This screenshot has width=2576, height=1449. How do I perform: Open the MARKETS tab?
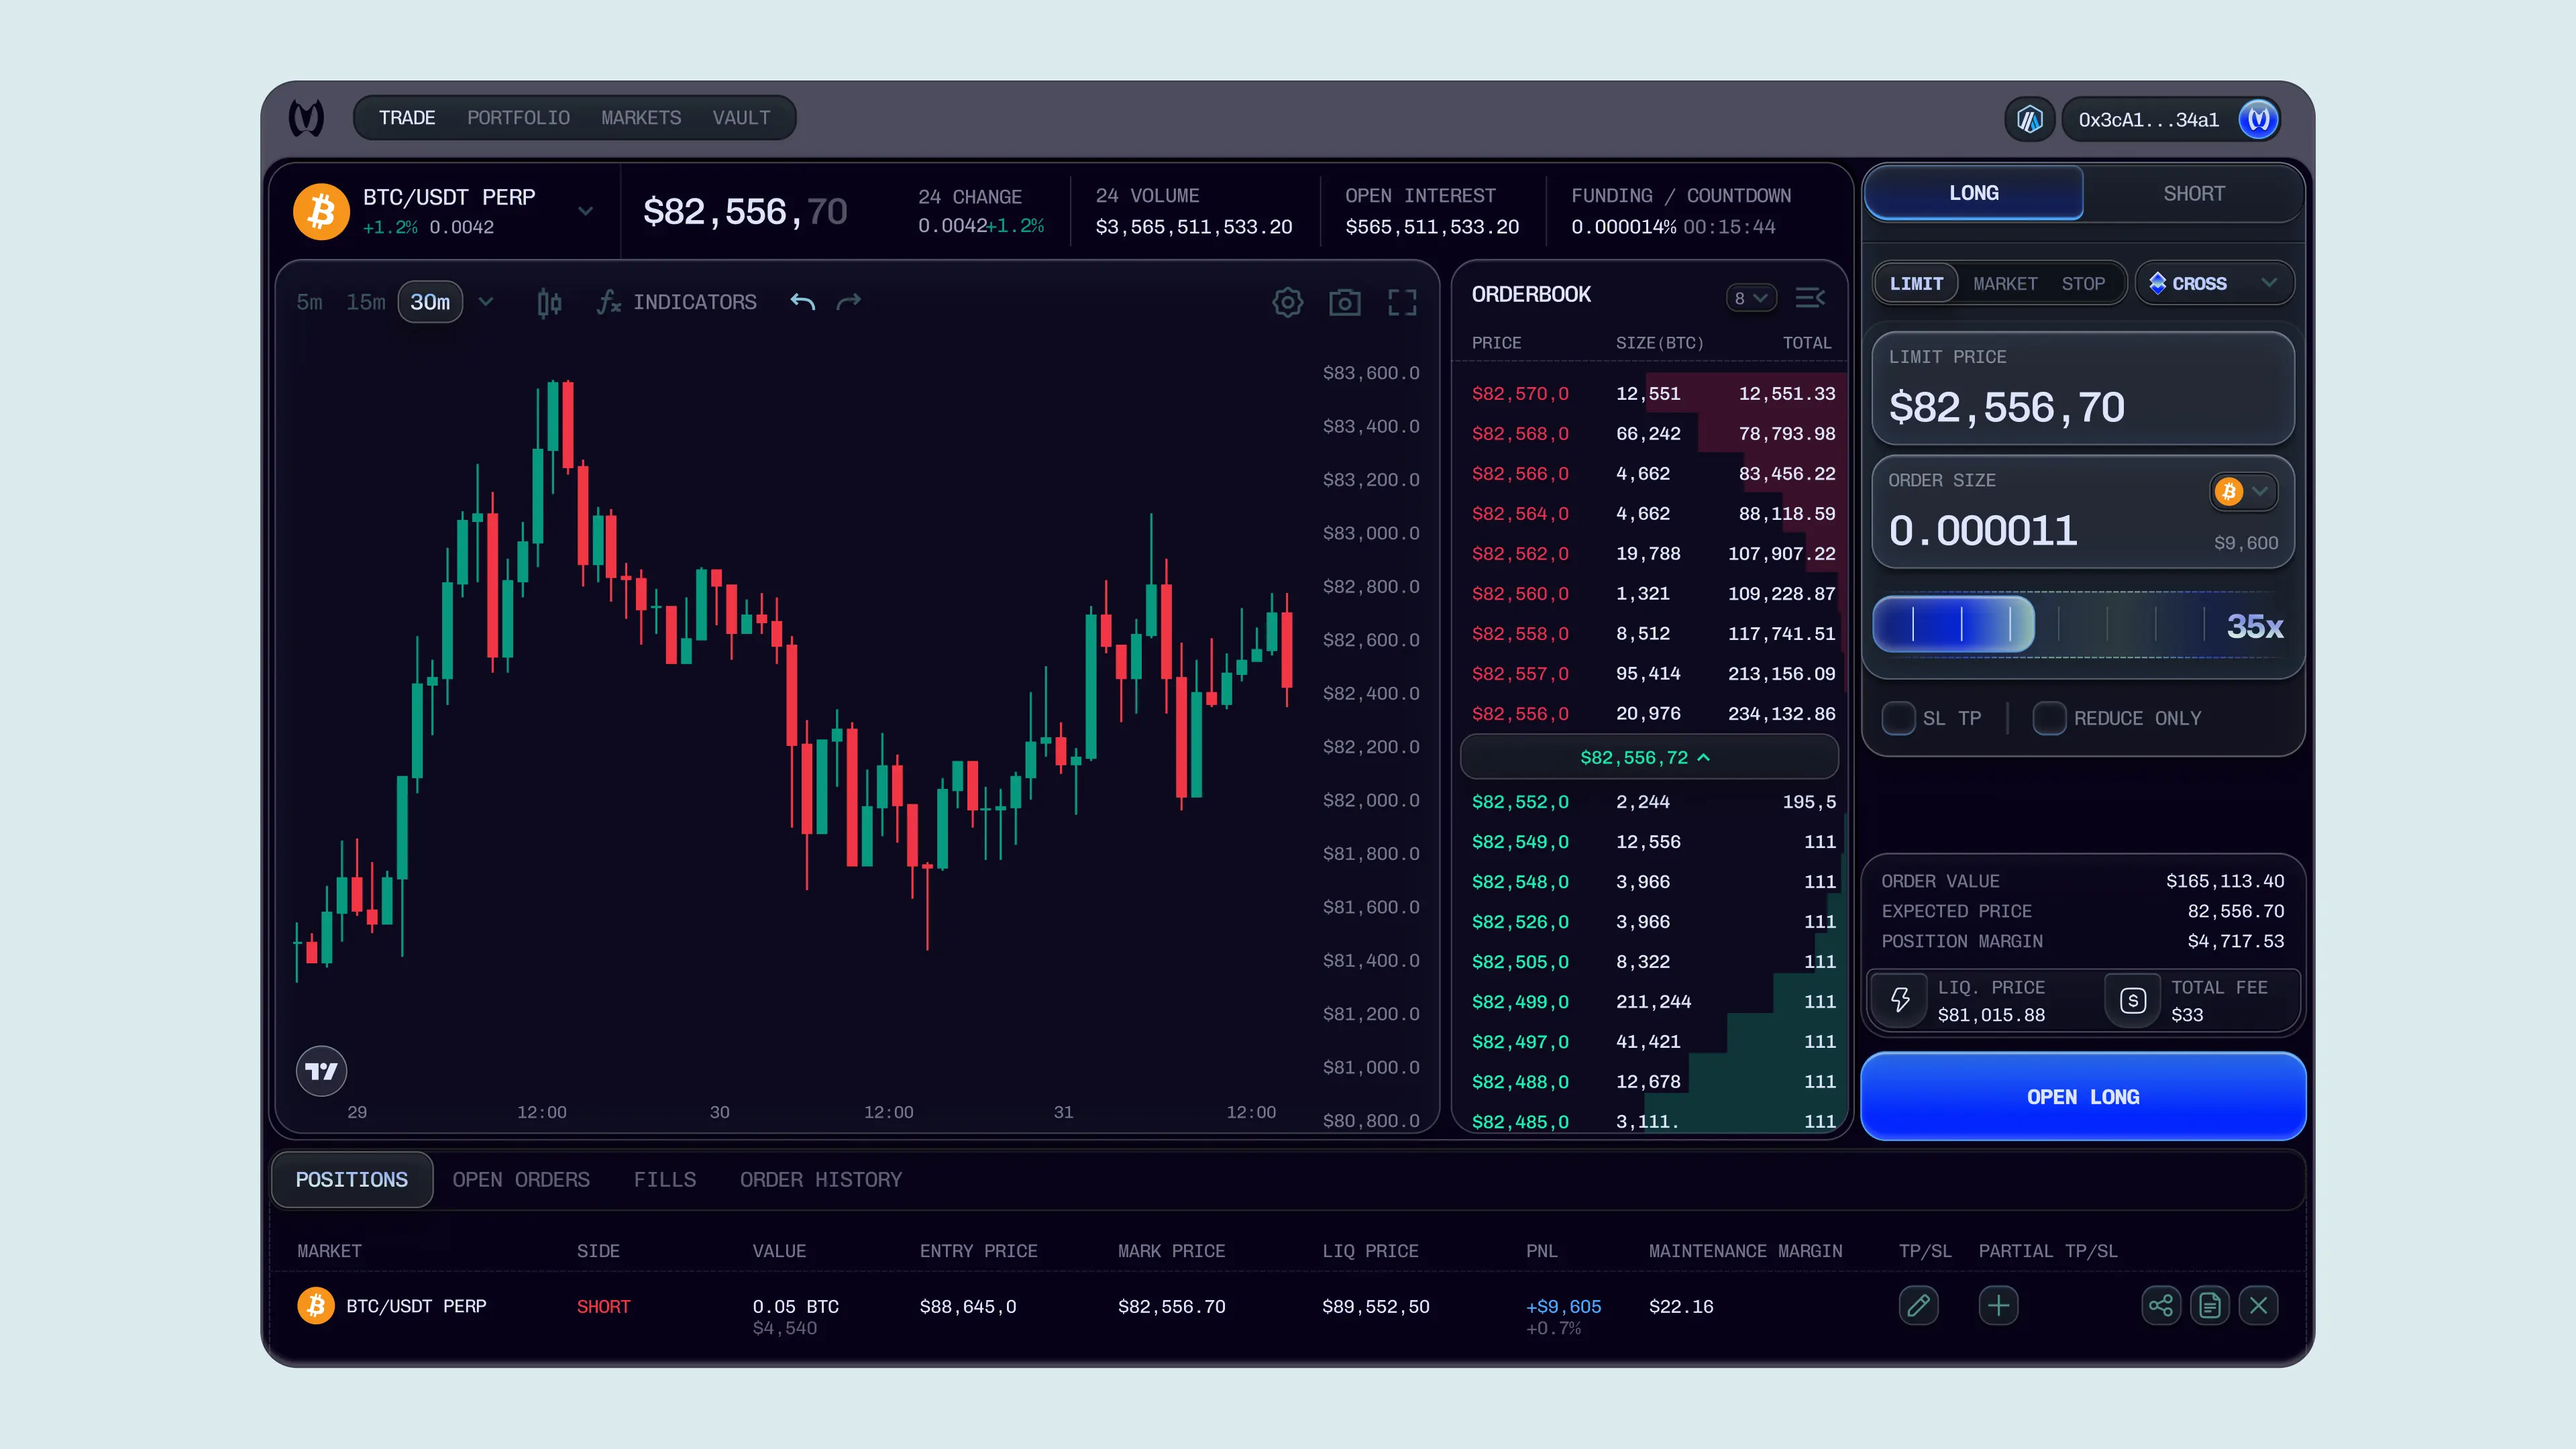(x=641, y=118)
